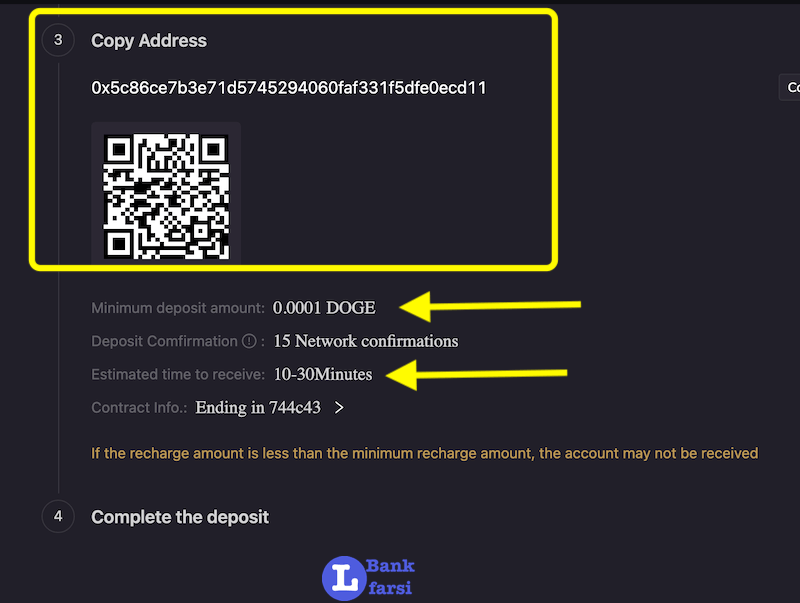Click Complete the deposit heading
The width and height of the screenshot is (800, 603).
click(180, 517)
